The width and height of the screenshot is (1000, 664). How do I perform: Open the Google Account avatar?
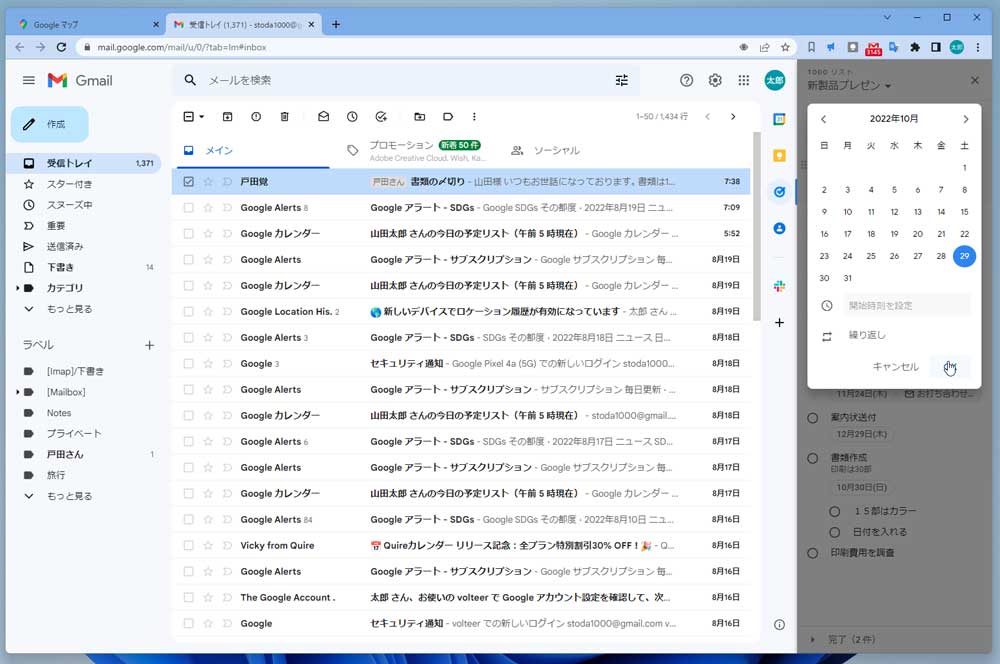click(775, 80)
